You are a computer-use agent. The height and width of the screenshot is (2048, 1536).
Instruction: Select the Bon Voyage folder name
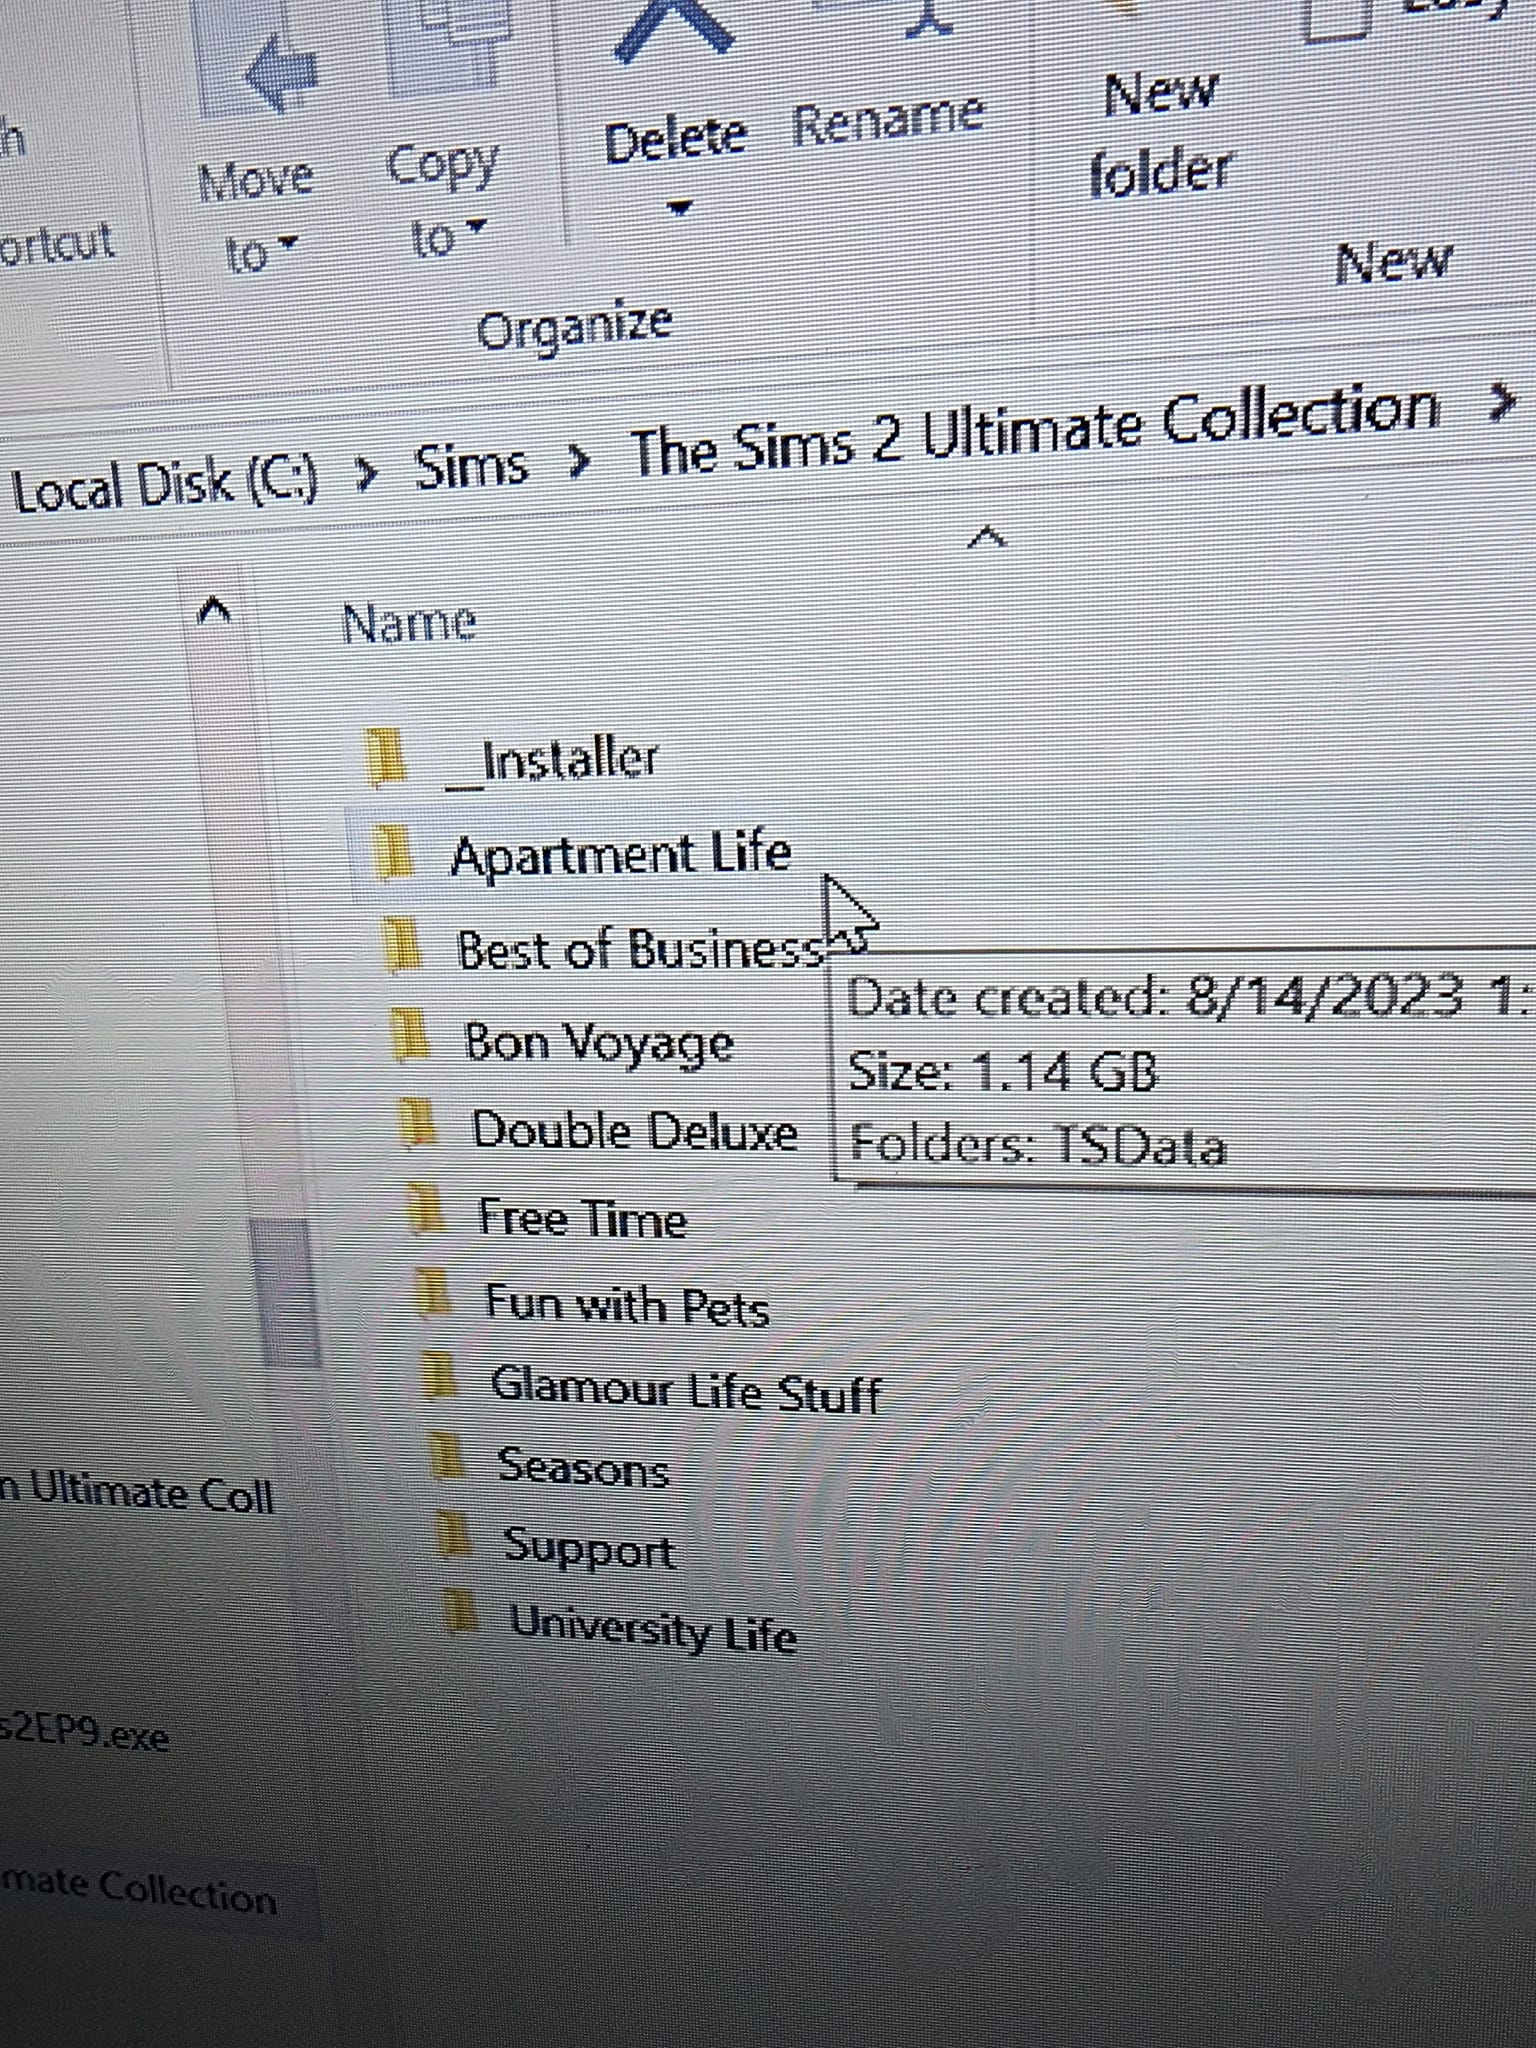(599, 1043)
